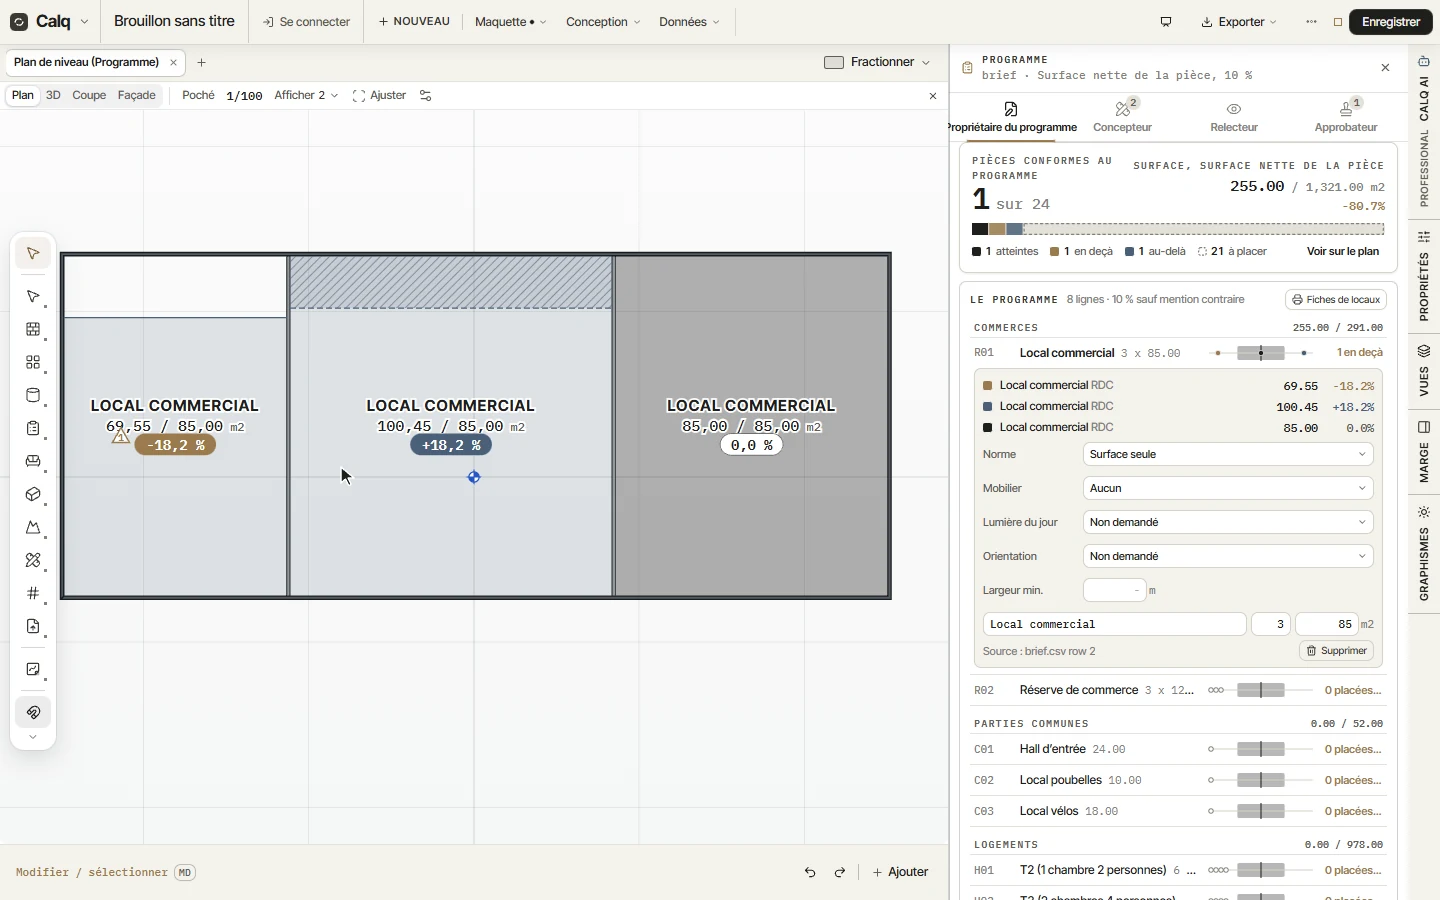Click the 3D box object tool icon
The width and height of the screenshot is (1440, 900).
(33, 494)
